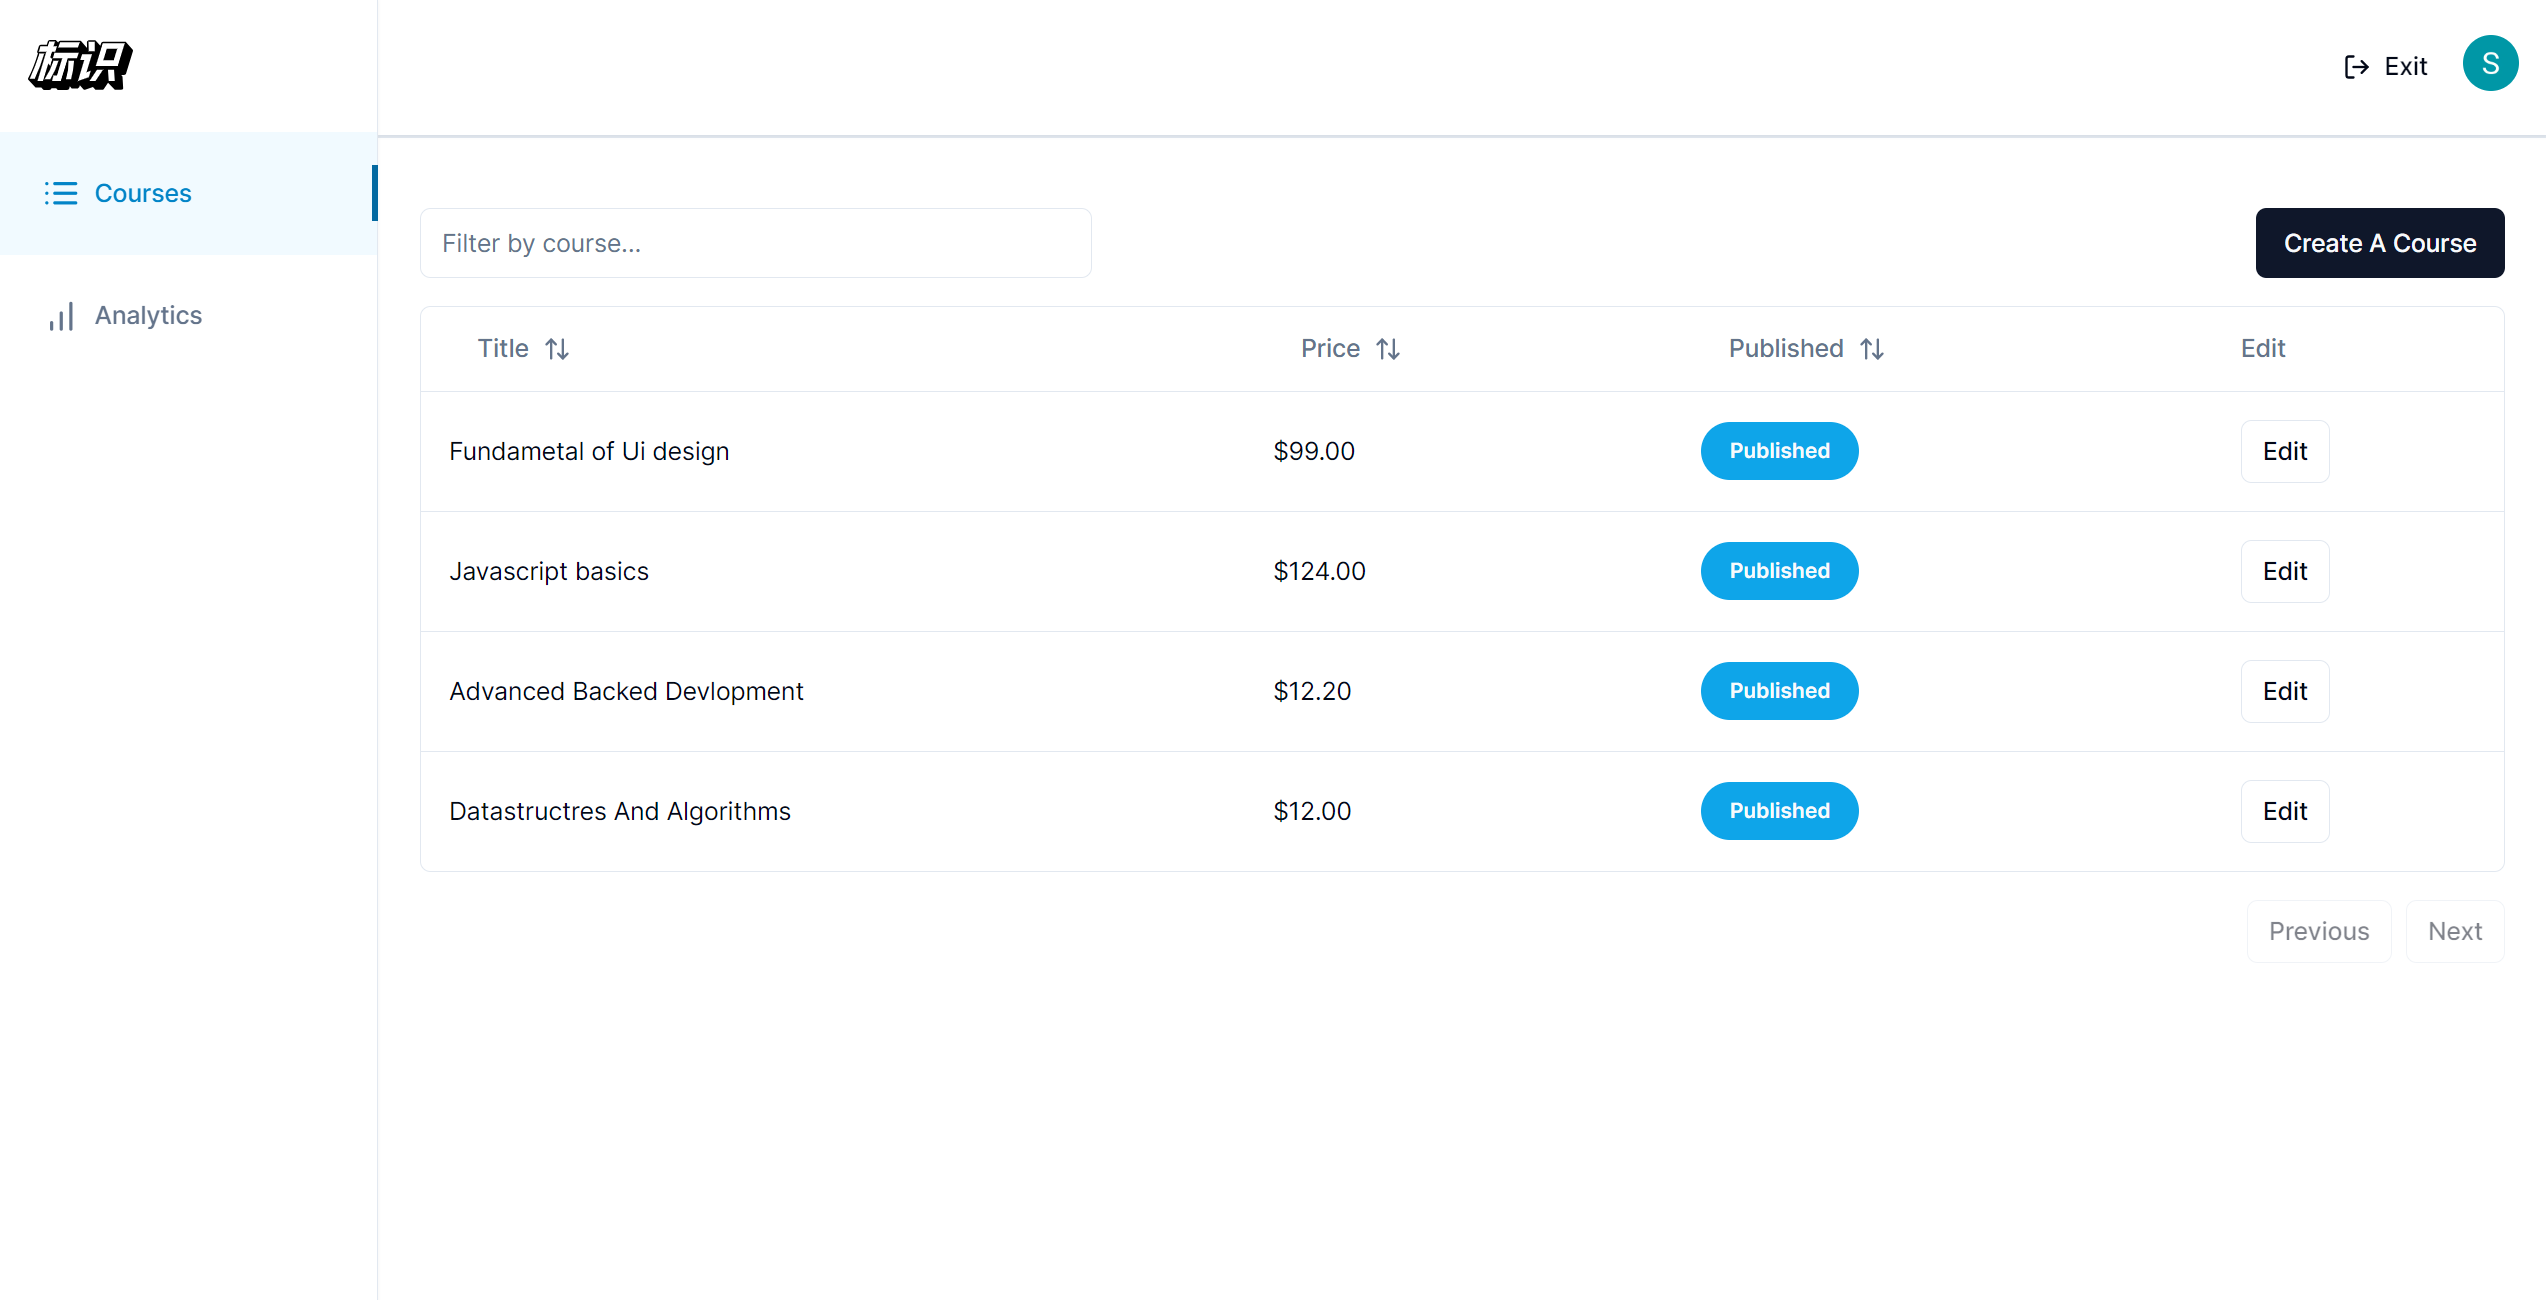Click the Analytics bar chart icon
Screen dimensions: 2546x1300
click(61, 316)
